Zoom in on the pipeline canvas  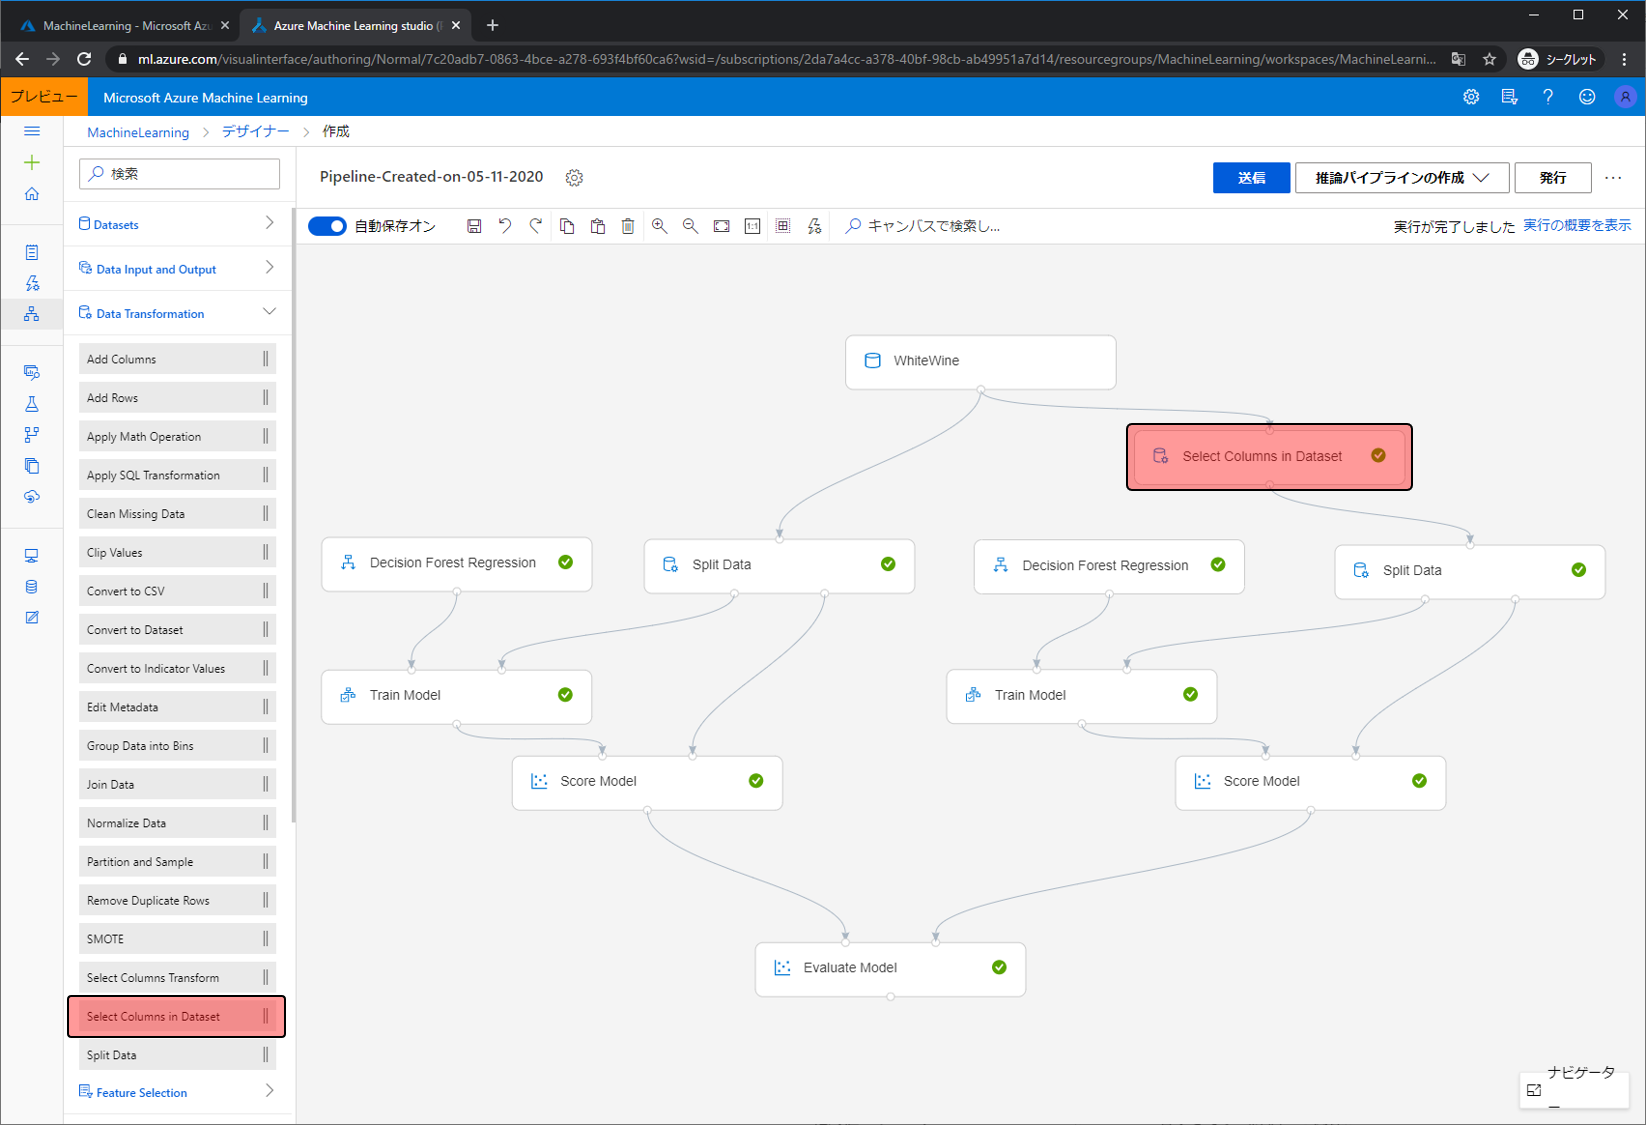point(659,226)
